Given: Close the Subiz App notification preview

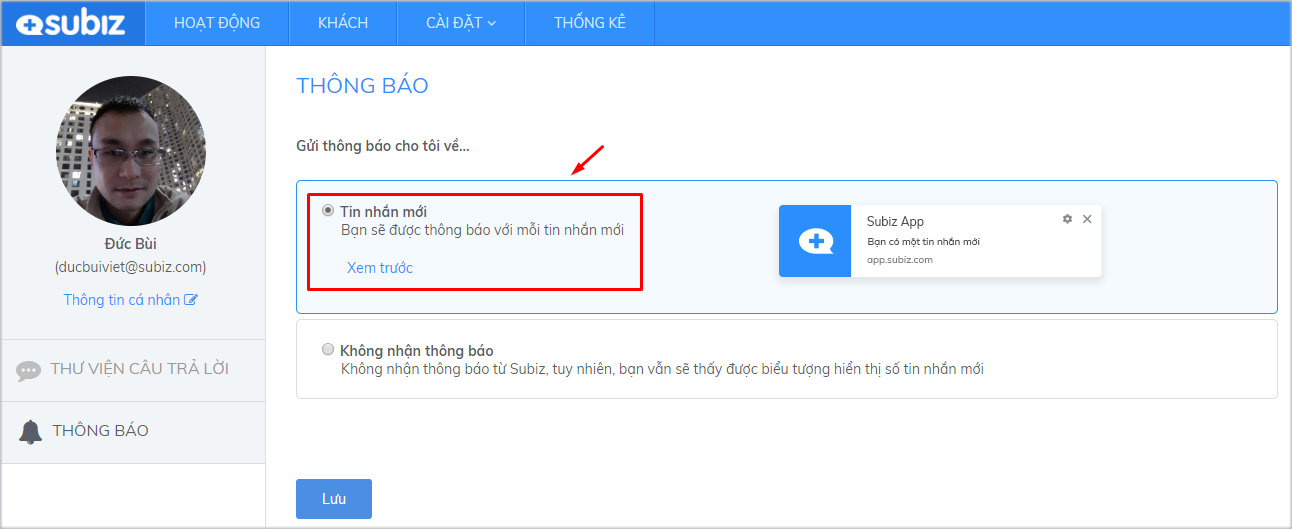Looking at the screenshot, I should point(1087,219).
